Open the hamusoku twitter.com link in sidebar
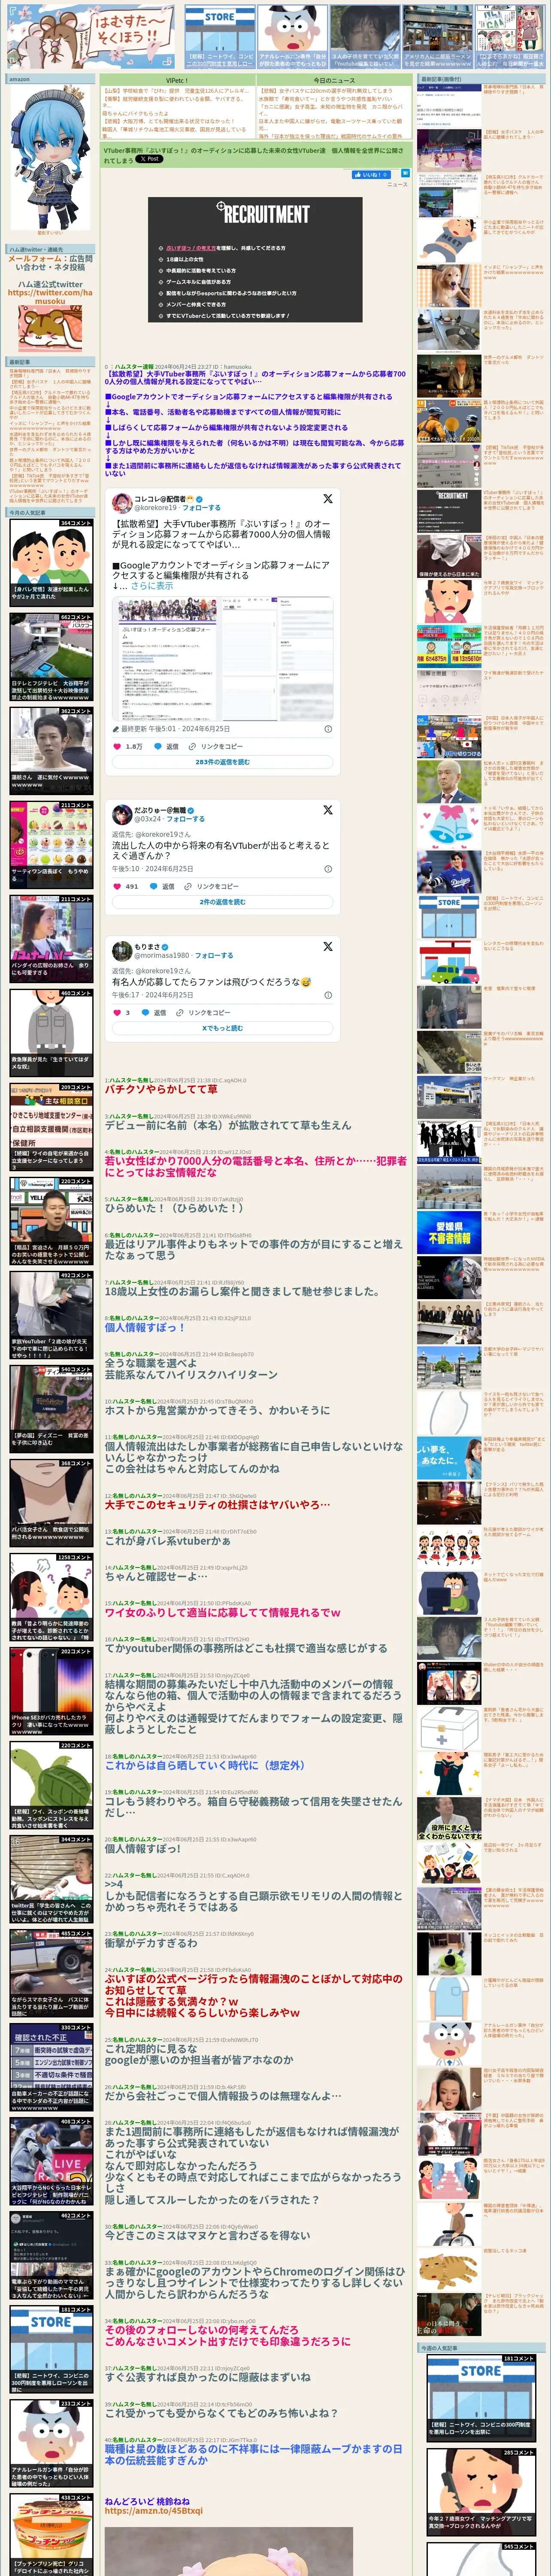The image size is (551, 2576). [x=50, y=297]
